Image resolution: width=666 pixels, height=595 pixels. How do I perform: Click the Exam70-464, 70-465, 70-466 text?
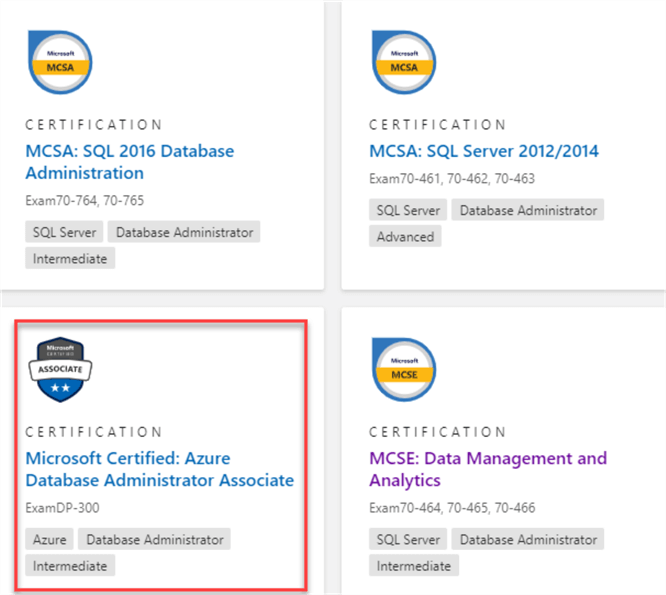click(452, 508)
